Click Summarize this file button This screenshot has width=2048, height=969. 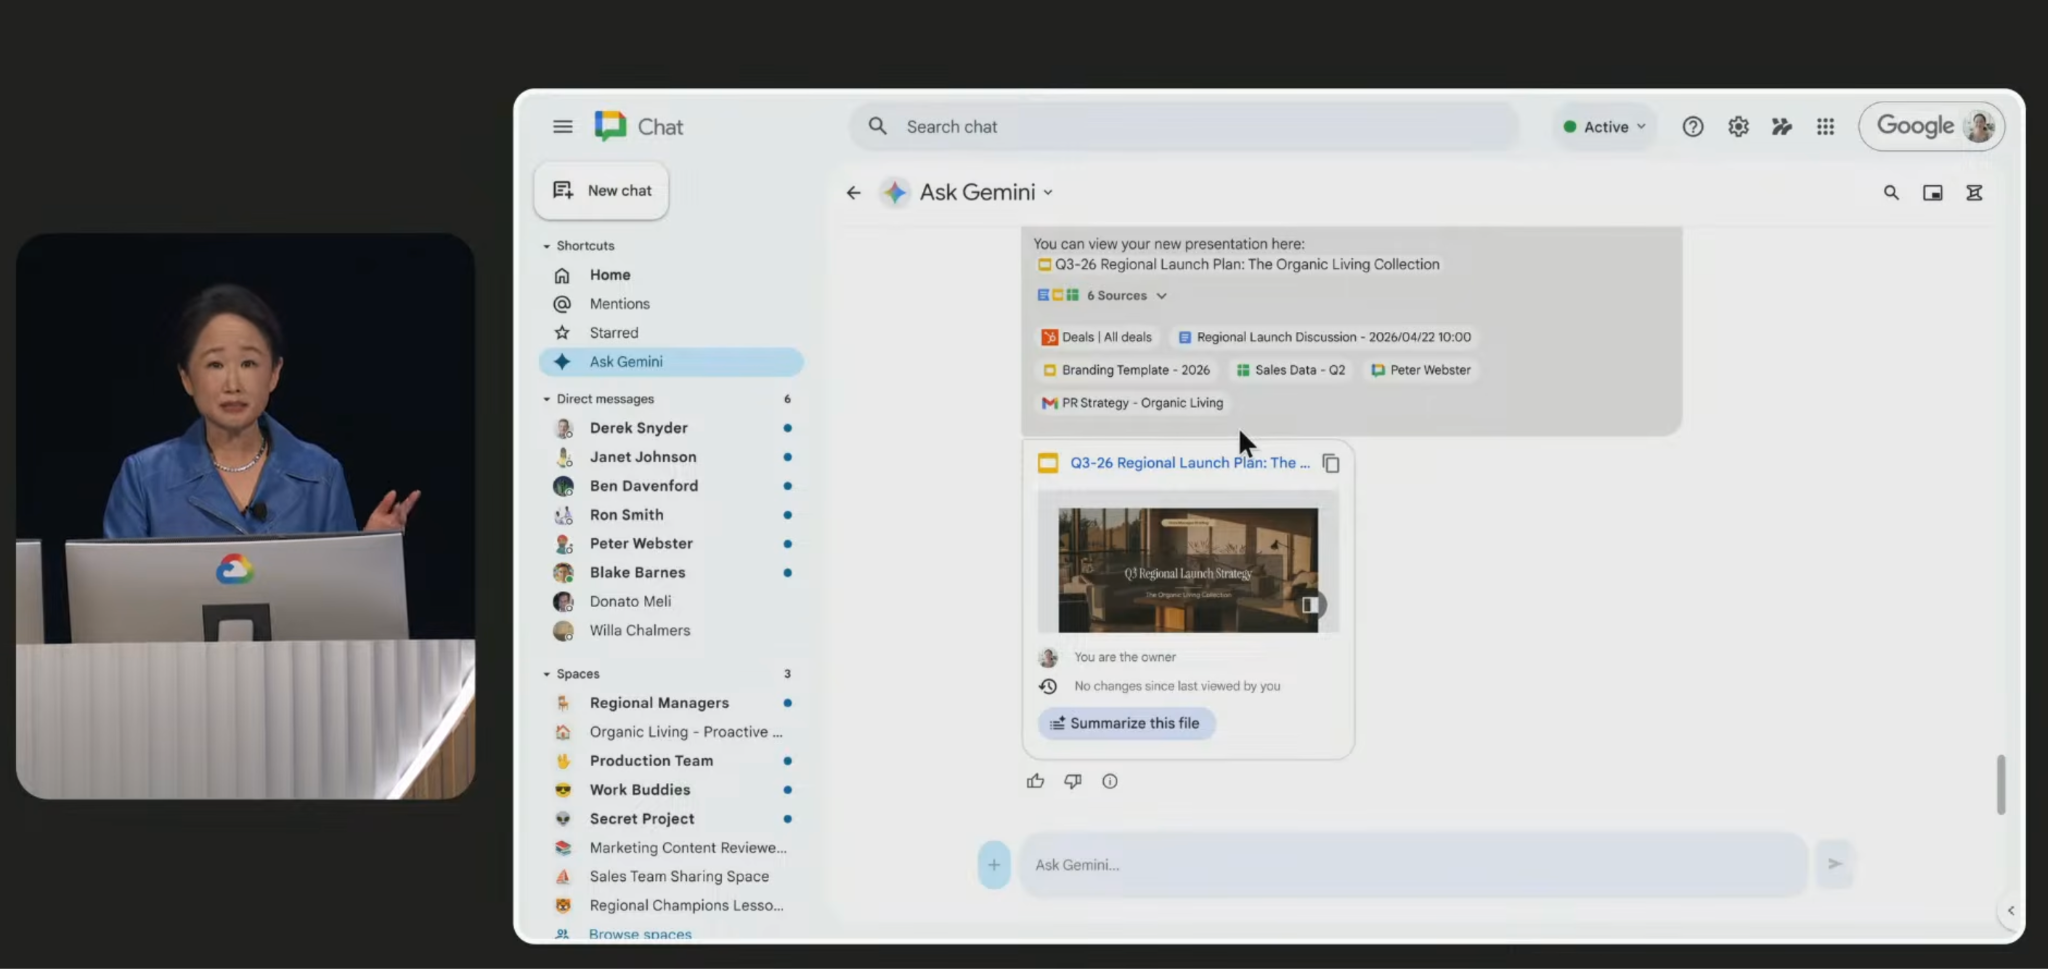(x=1126, y=723)
